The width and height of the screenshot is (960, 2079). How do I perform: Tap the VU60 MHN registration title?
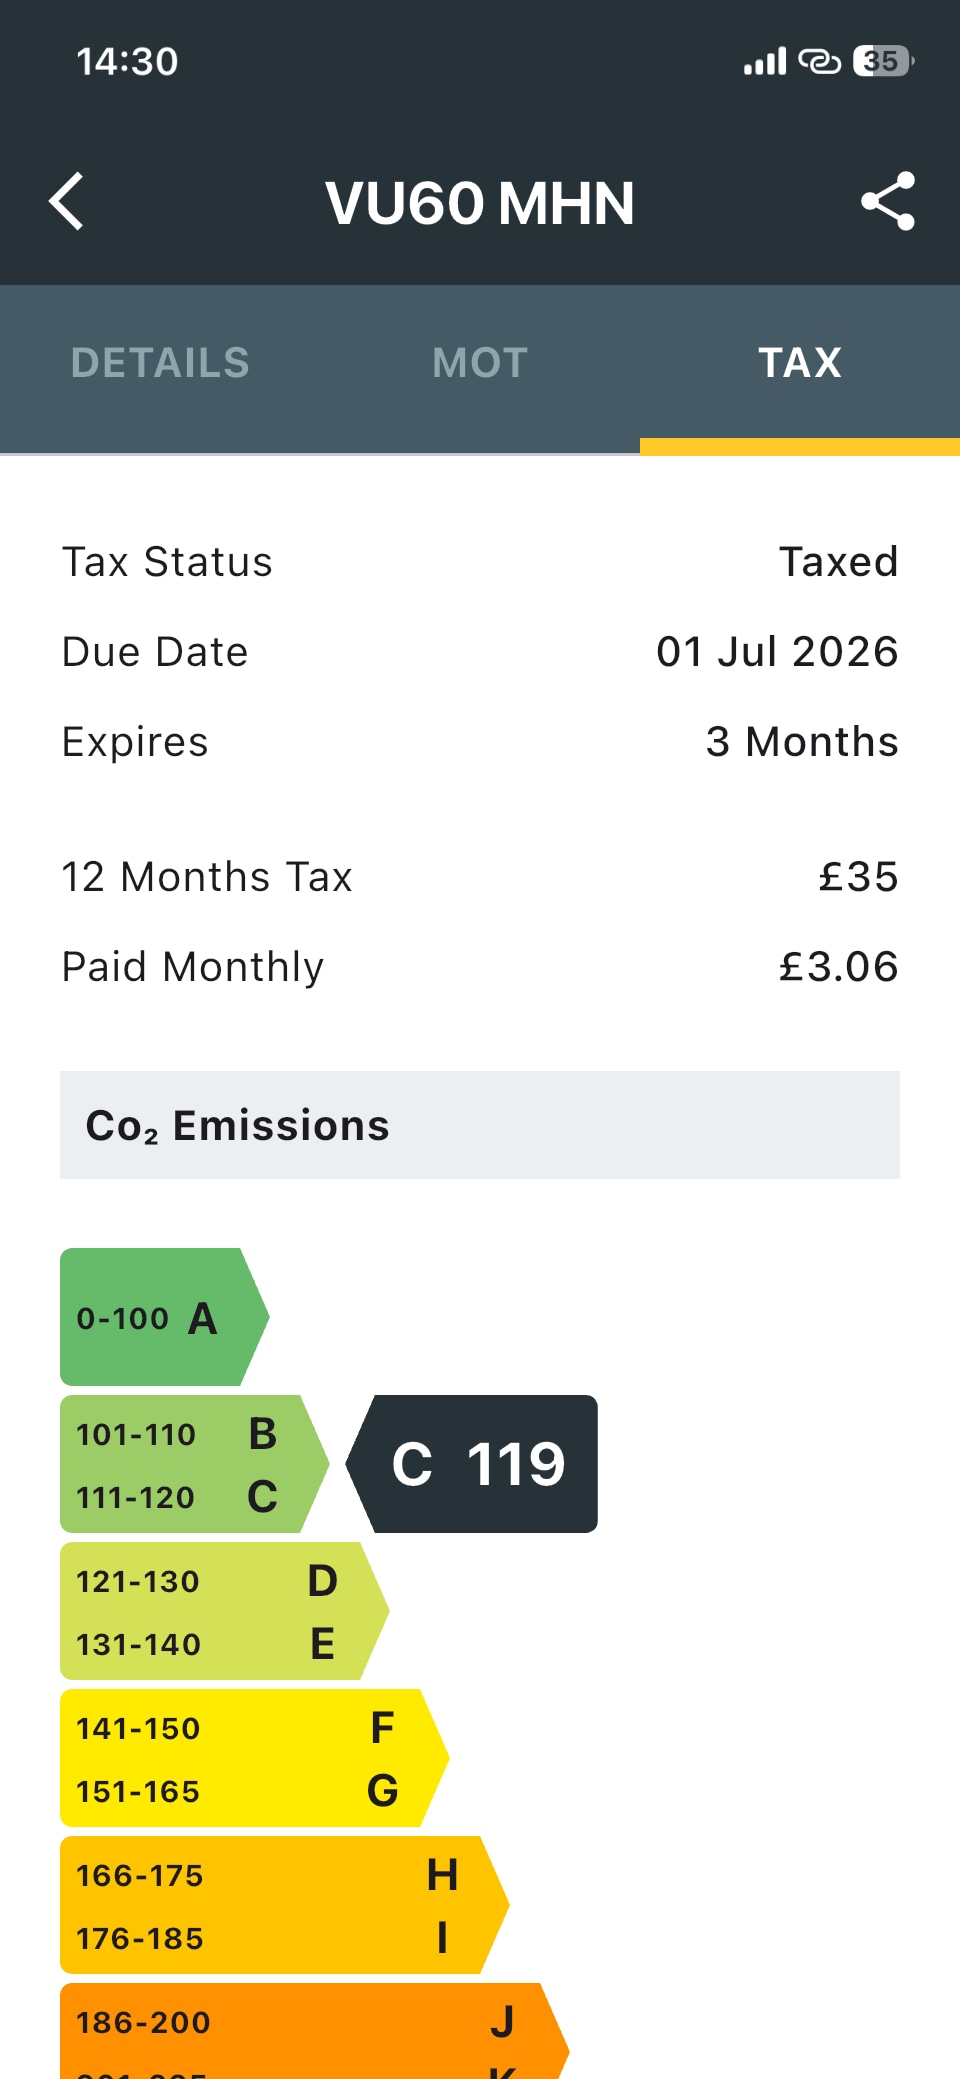[x=480, y=203]
